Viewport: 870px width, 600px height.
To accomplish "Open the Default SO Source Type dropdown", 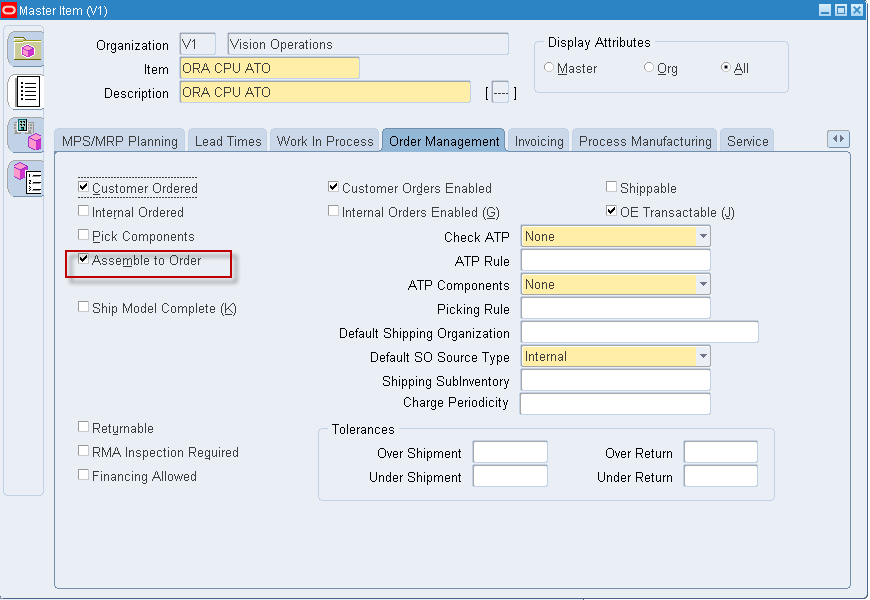I will 703,356.
